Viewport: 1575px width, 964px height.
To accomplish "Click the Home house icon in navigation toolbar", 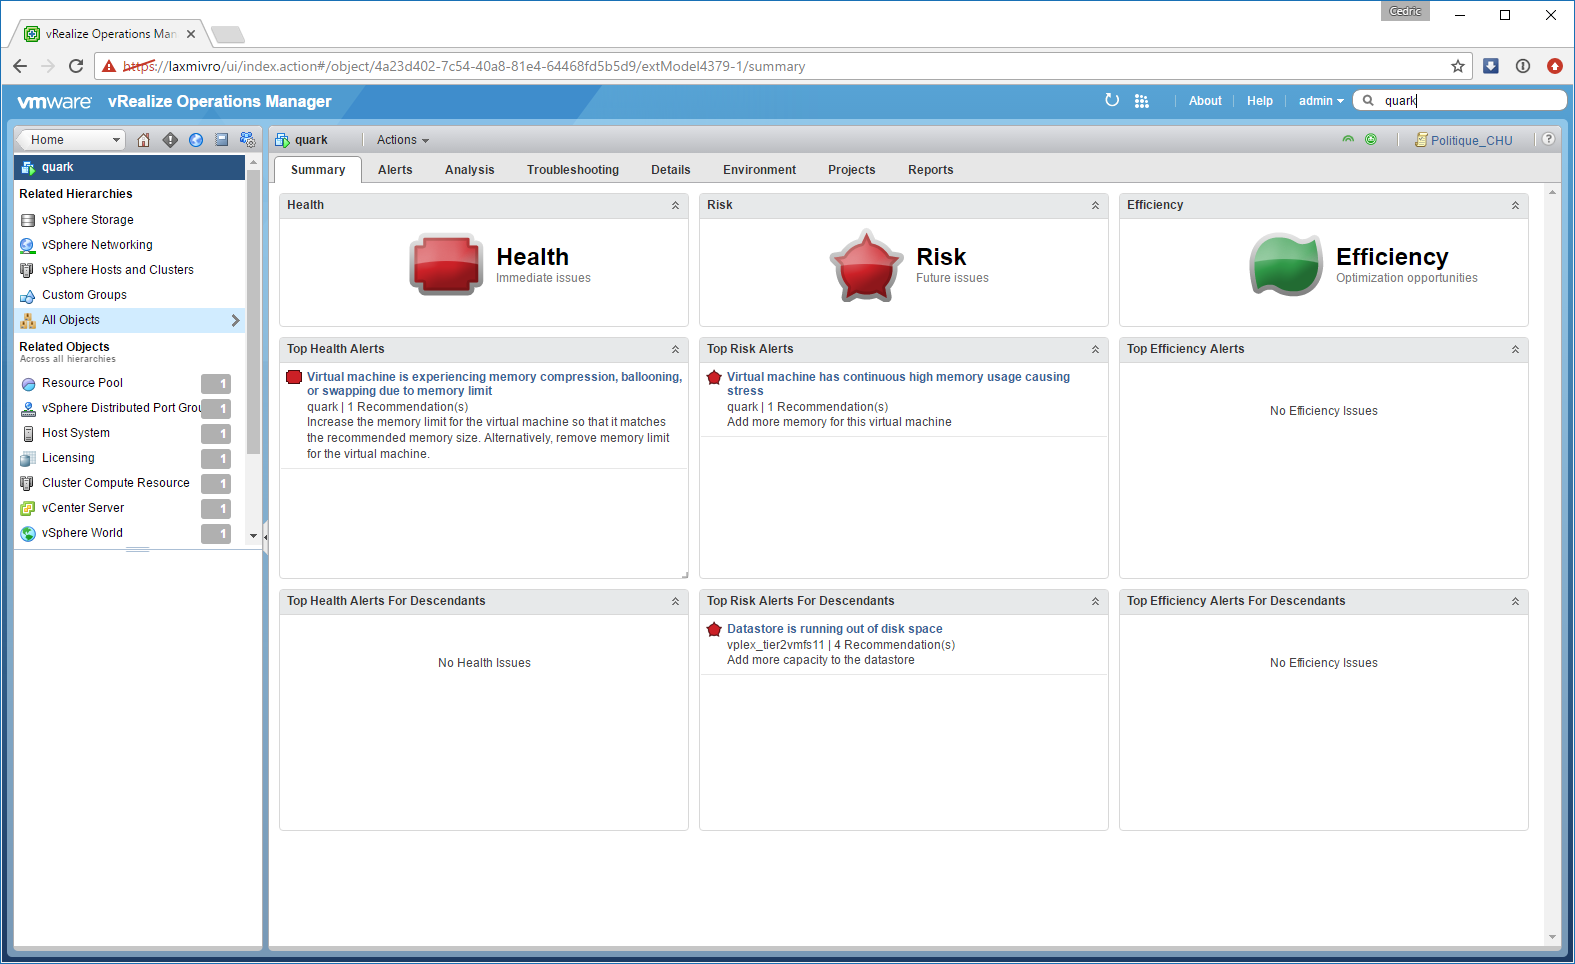I will point(144,140).
